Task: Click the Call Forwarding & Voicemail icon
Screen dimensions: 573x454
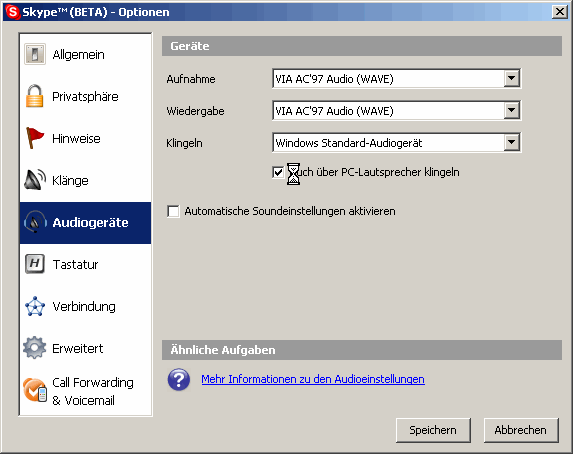Action: click(35, 390)
